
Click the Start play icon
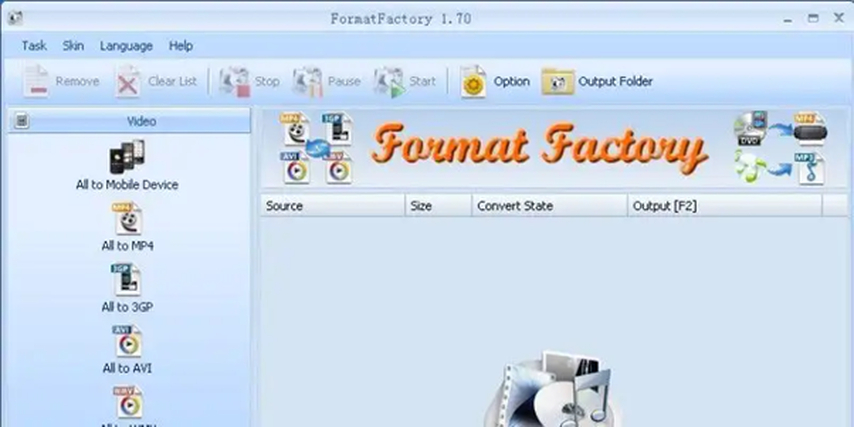(389, 82)
